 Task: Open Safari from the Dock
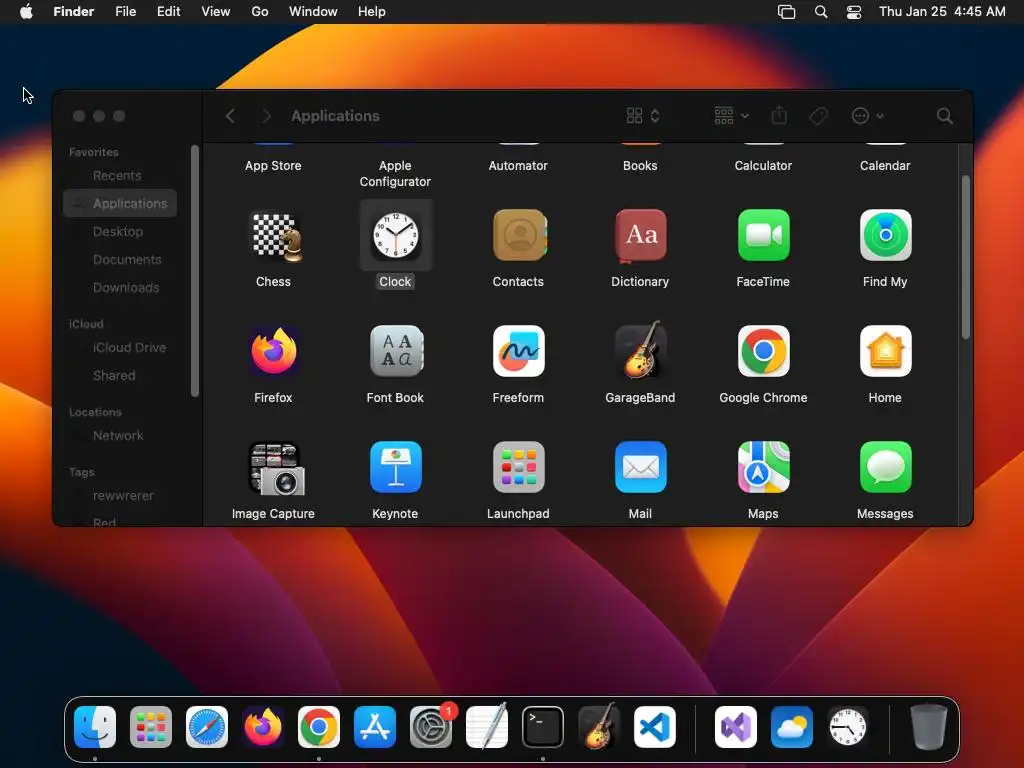tap(207, 727)
